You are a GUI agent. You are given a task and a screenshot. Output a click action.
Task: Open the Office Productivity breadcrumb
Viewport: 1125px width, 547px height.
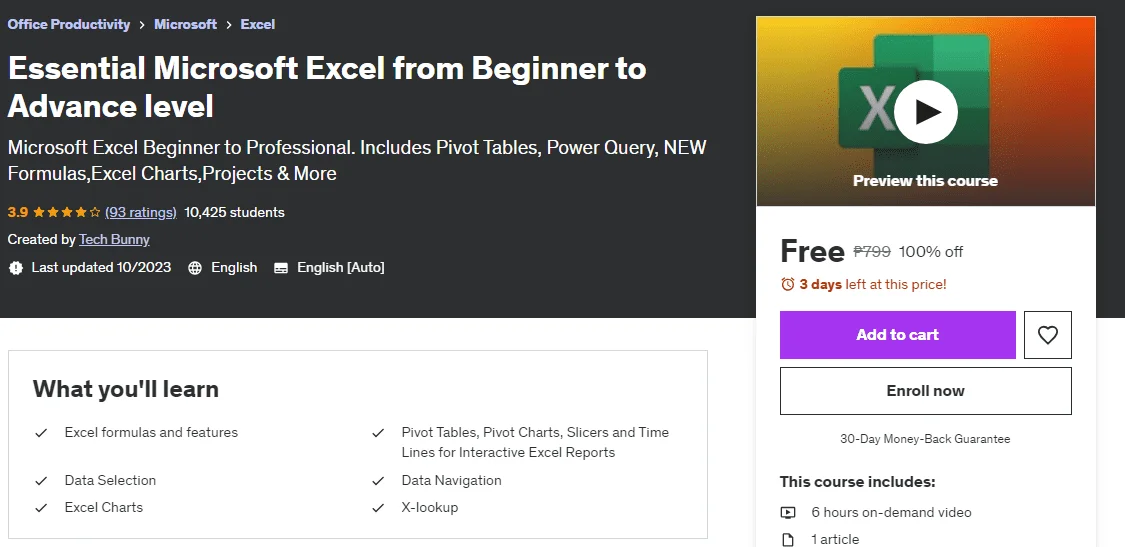point(69,24)
